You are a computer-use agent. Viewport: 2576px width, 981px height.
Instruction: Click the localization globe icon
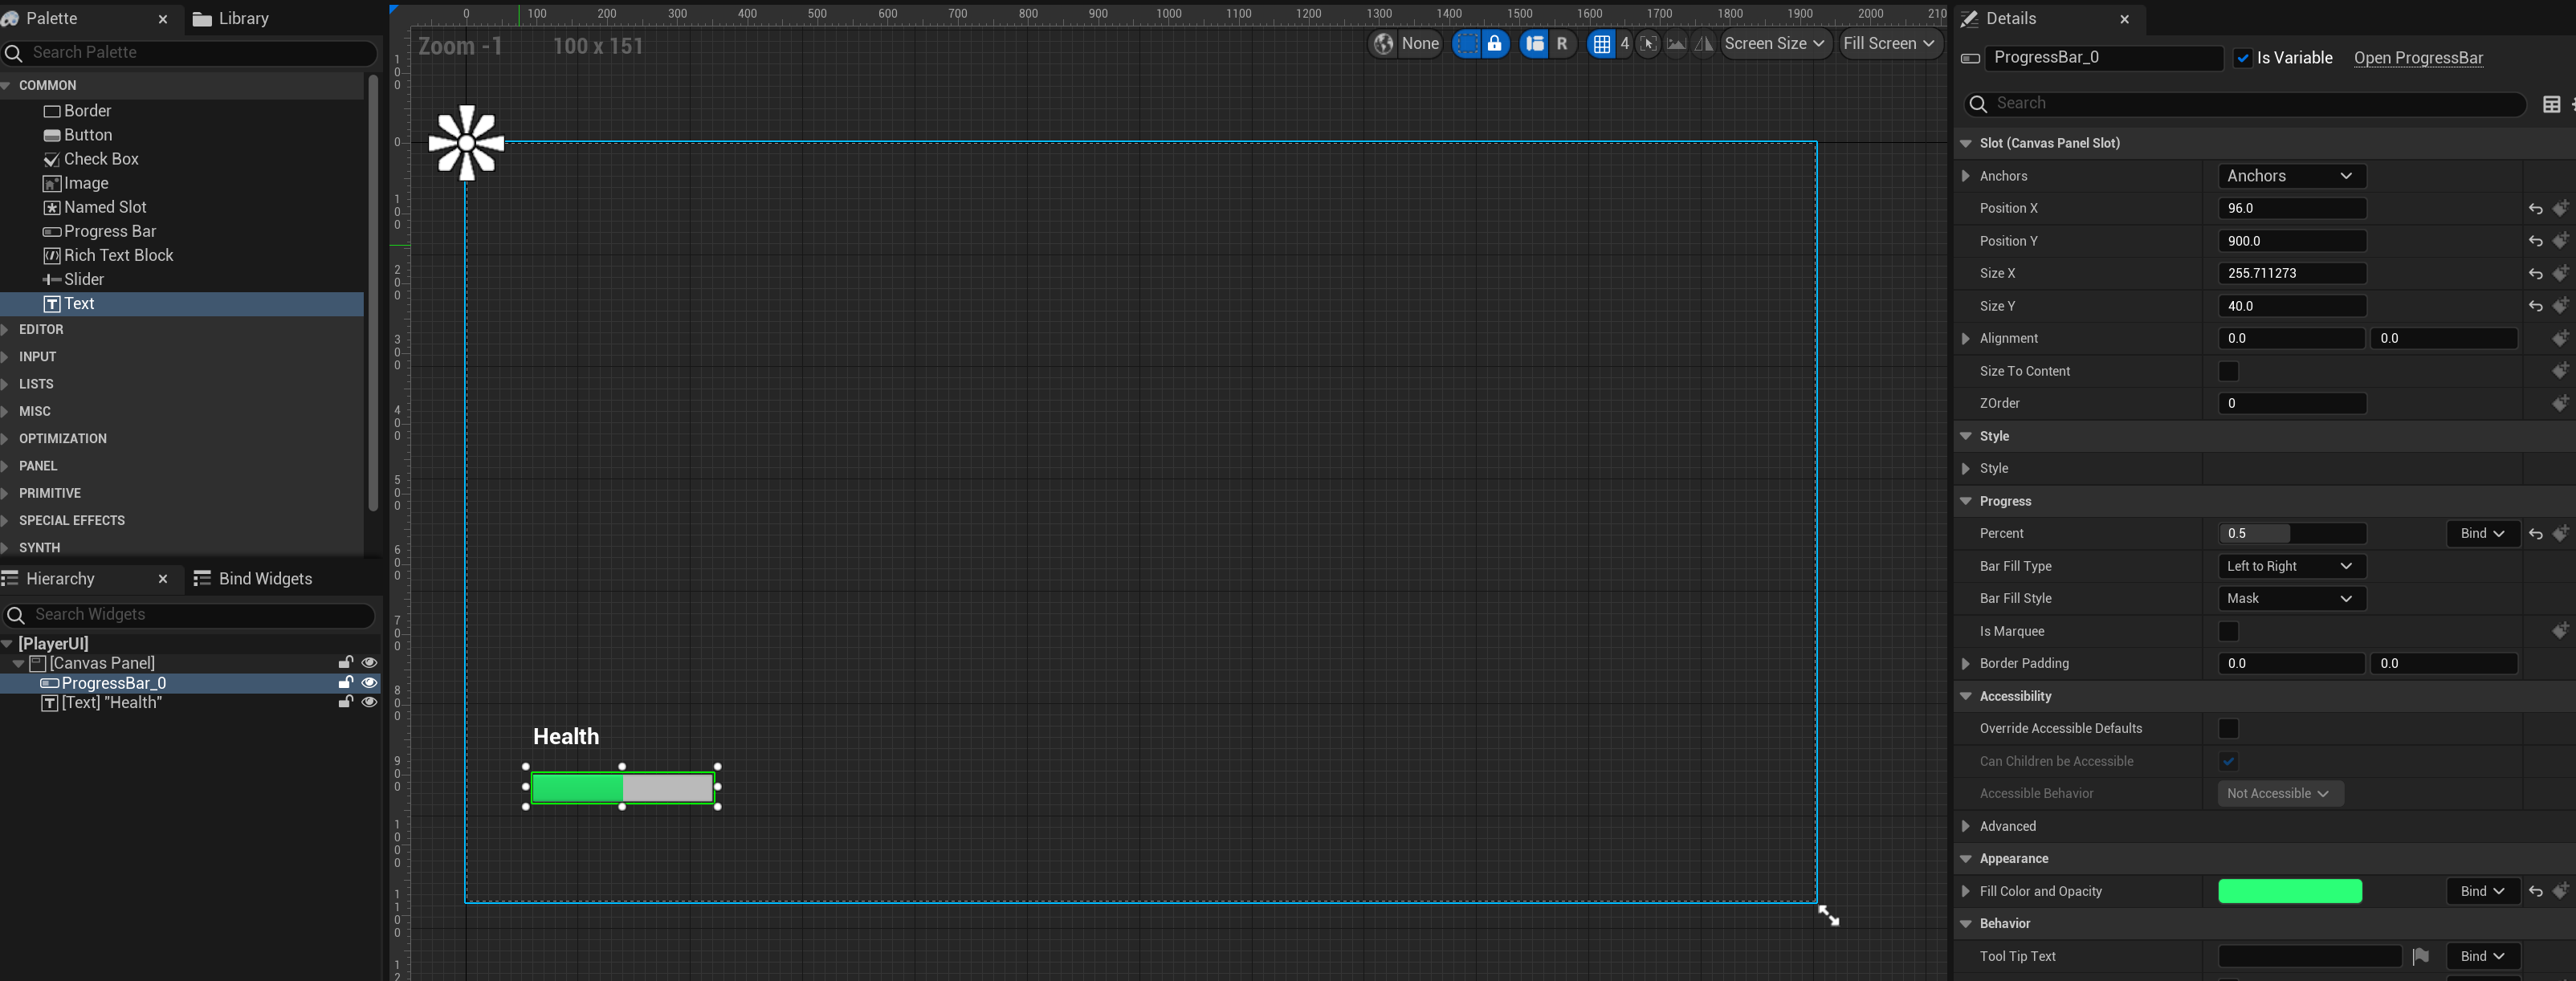[1383, 44]
